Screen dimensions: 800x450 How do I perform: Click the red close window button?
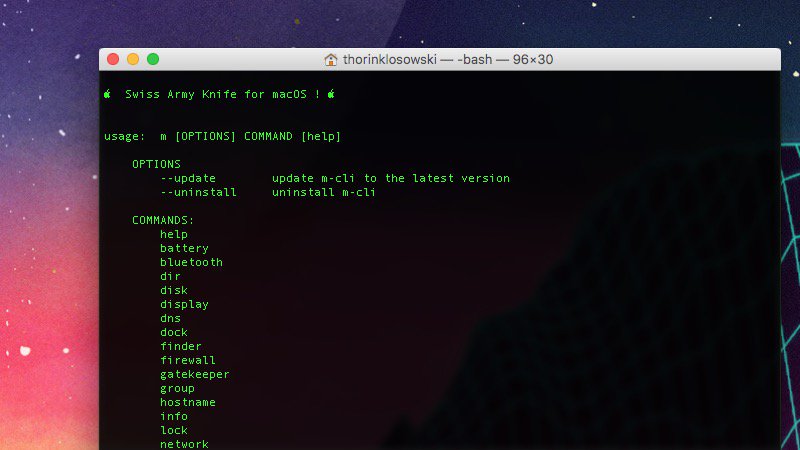coord(113,59)
